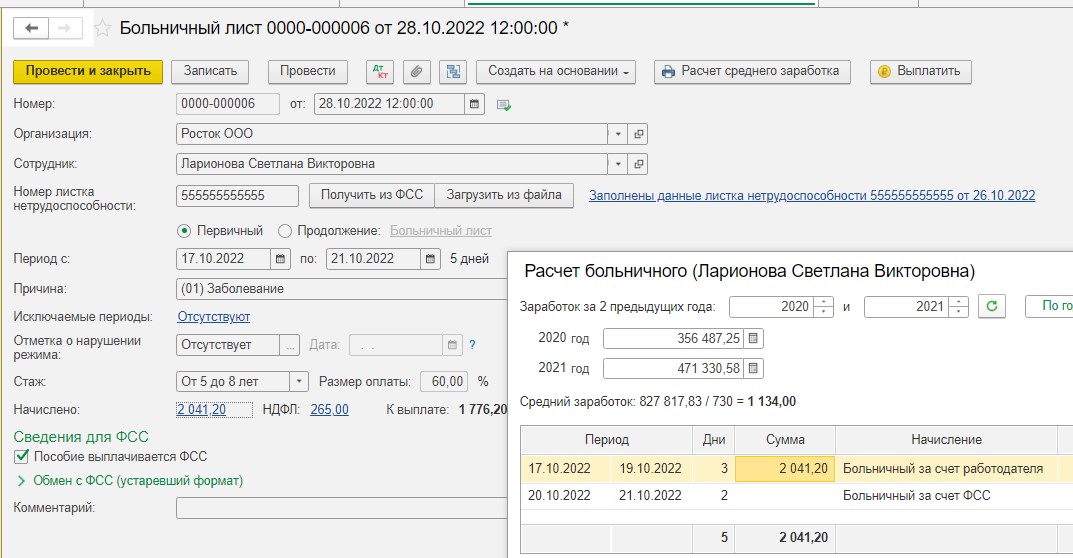1073x558 pixels.
Task: Click Сумма column header
Action: 785,440
